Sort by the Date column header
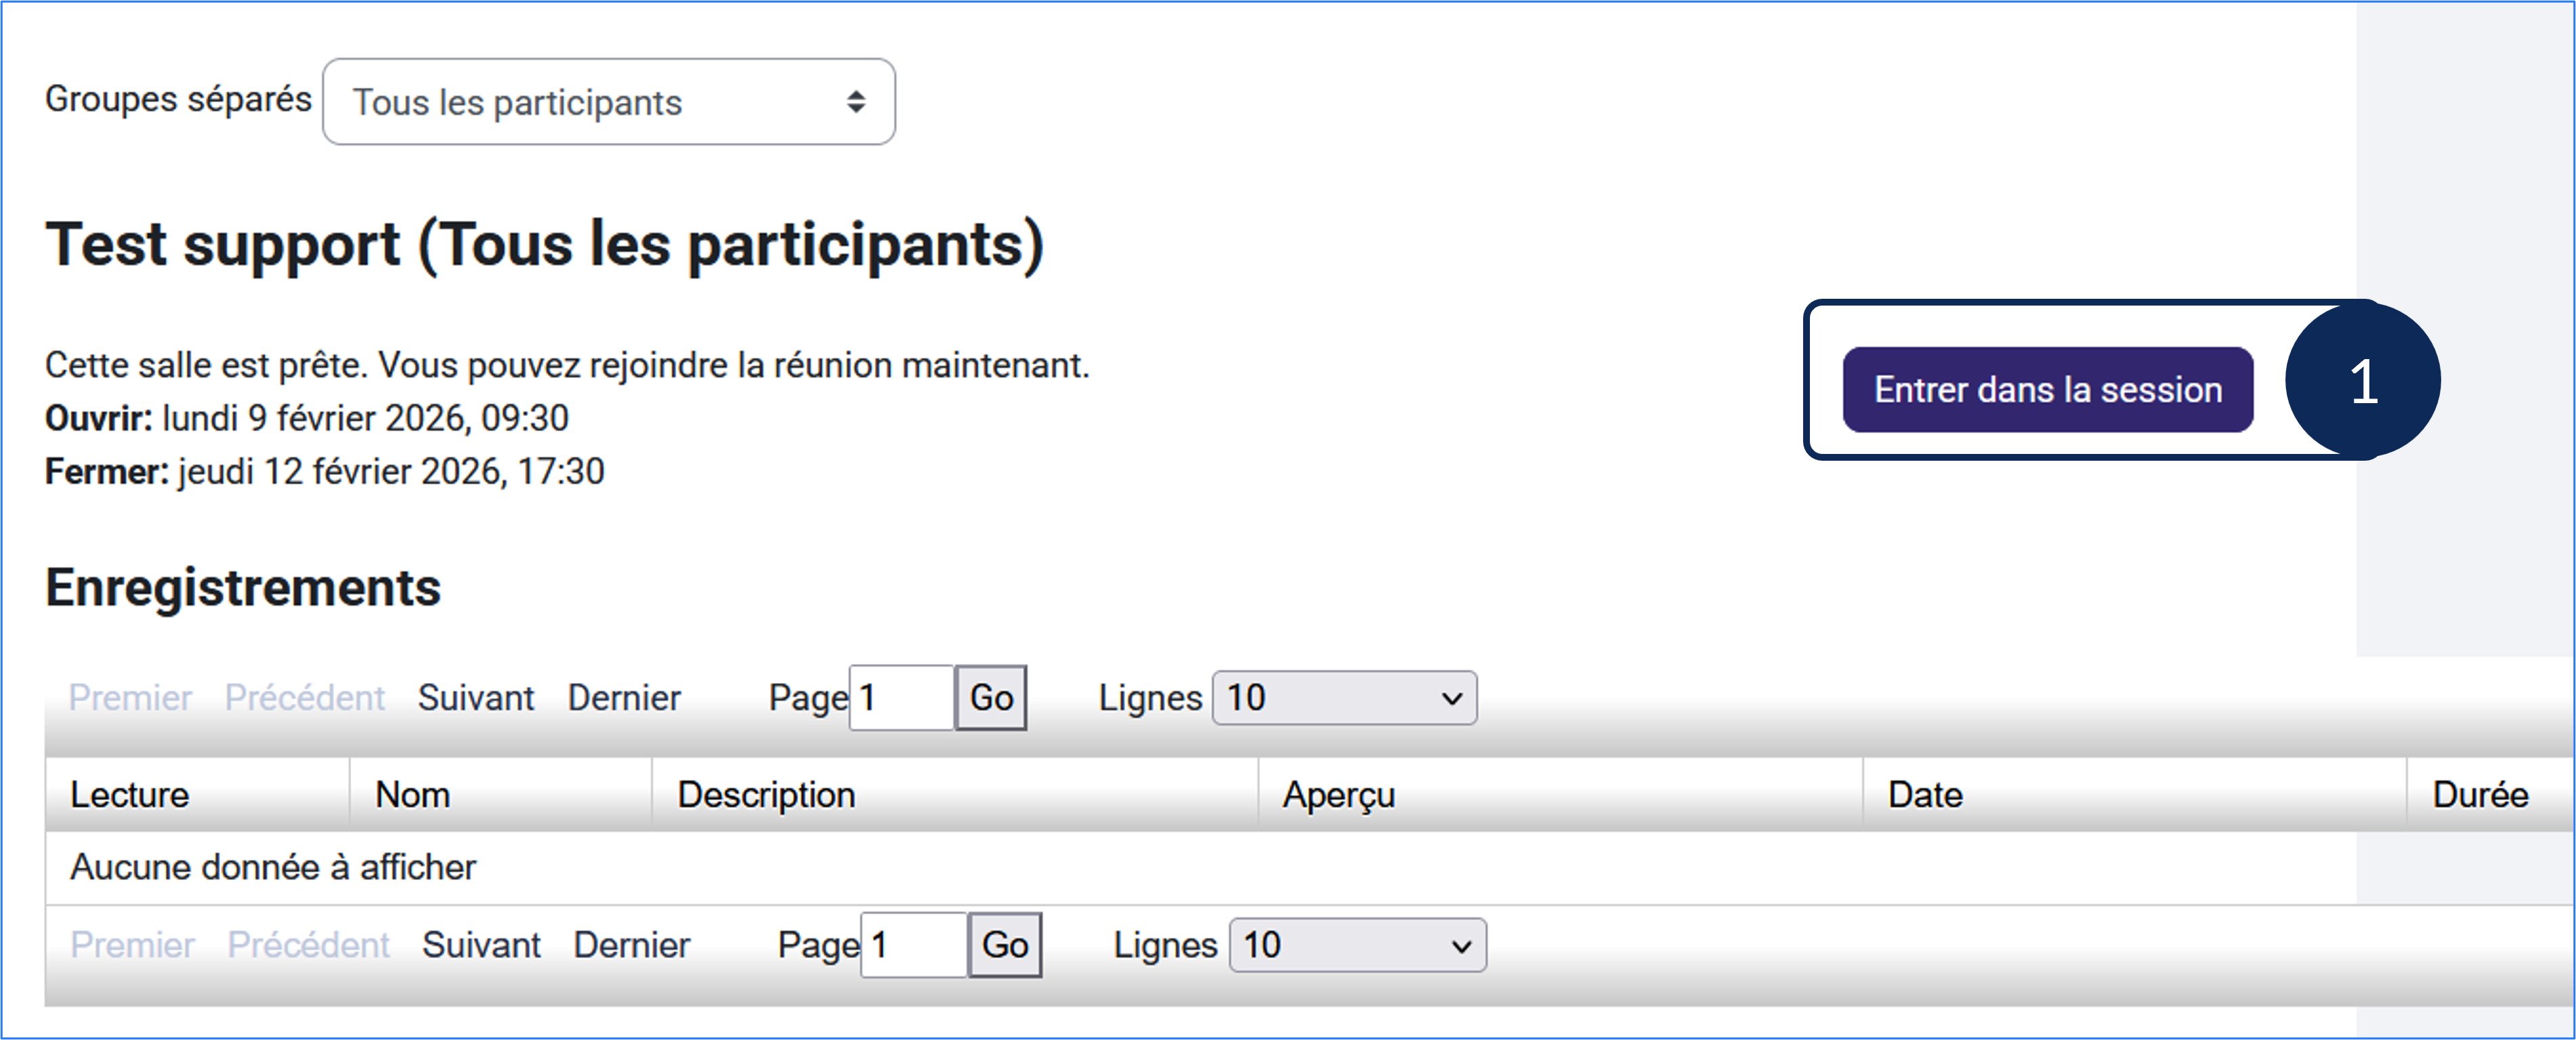The height and width of the screenshot is (1040, 2576). tap(1925, 795)
